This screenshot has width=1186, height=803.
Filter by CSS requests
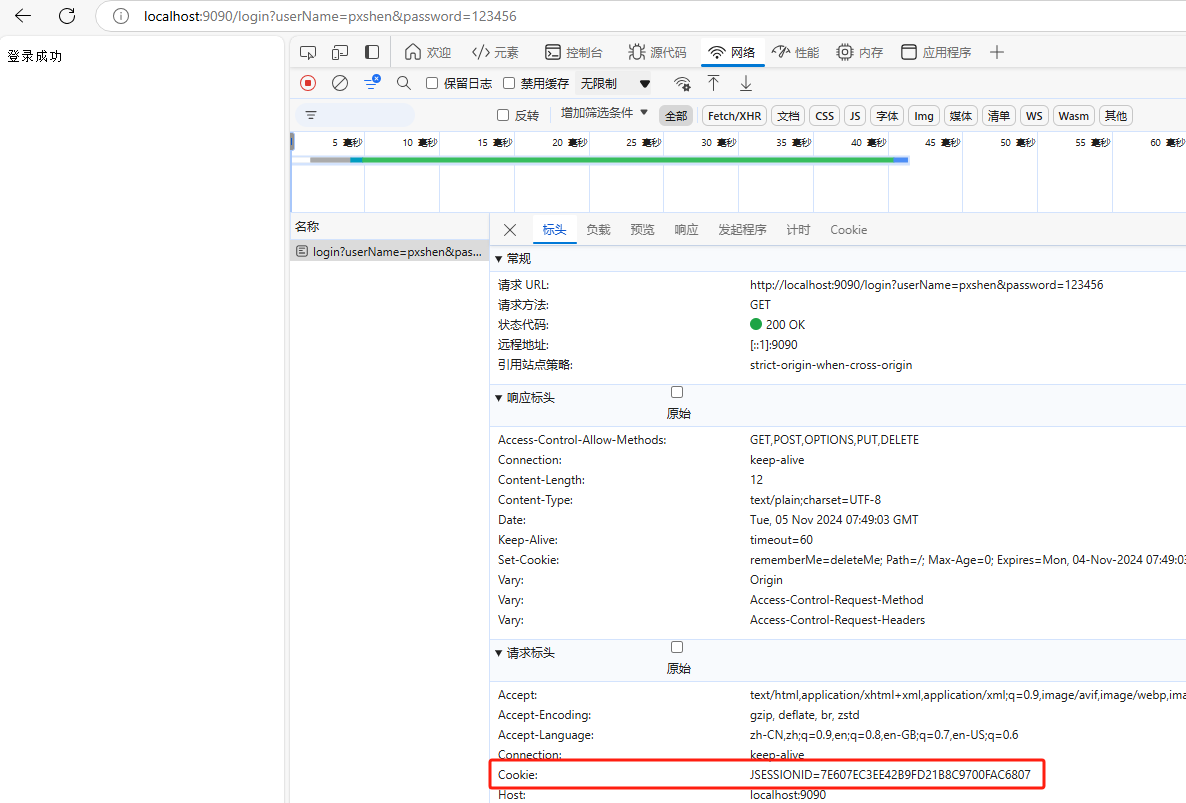pos(824,116)
